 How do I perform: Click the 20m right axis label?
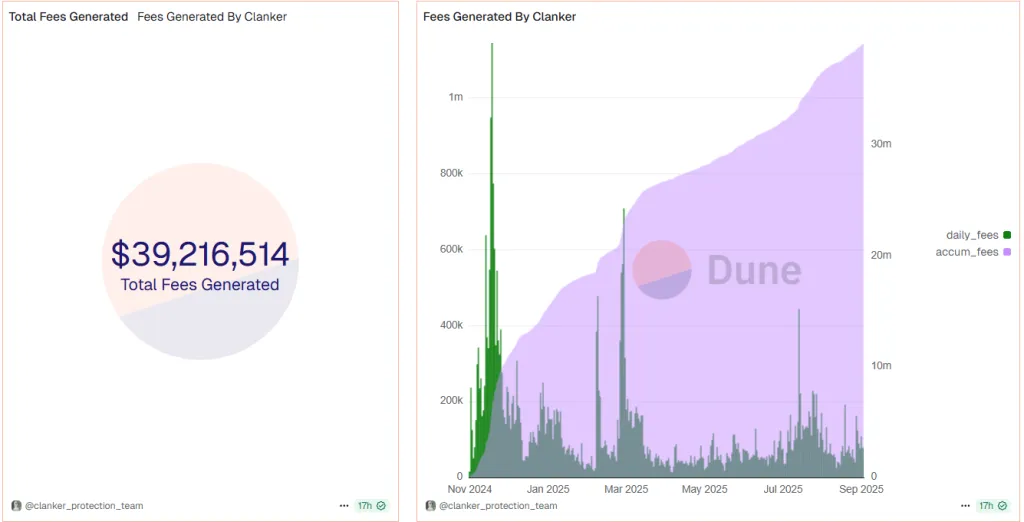(881, 255)
